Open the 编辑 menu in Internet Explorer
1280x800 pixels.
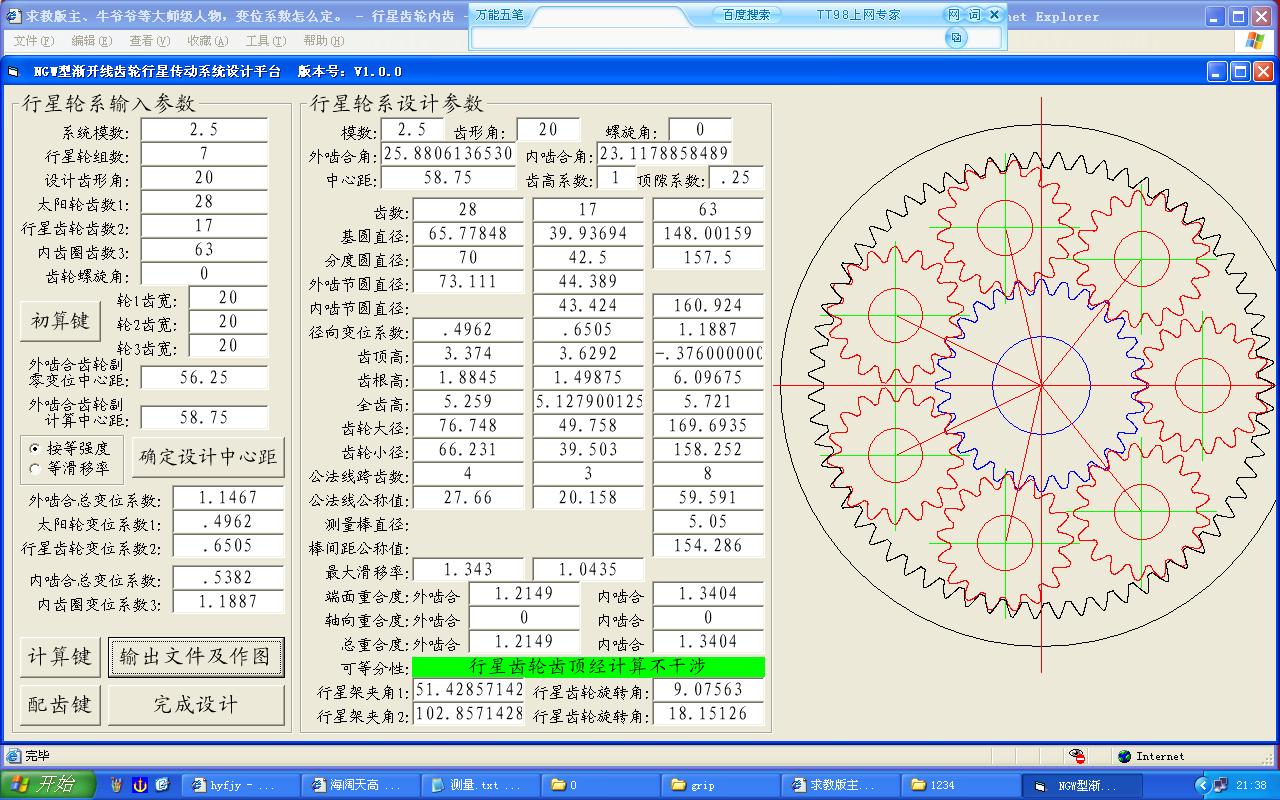pyautogui.click(x=91, y=41)
